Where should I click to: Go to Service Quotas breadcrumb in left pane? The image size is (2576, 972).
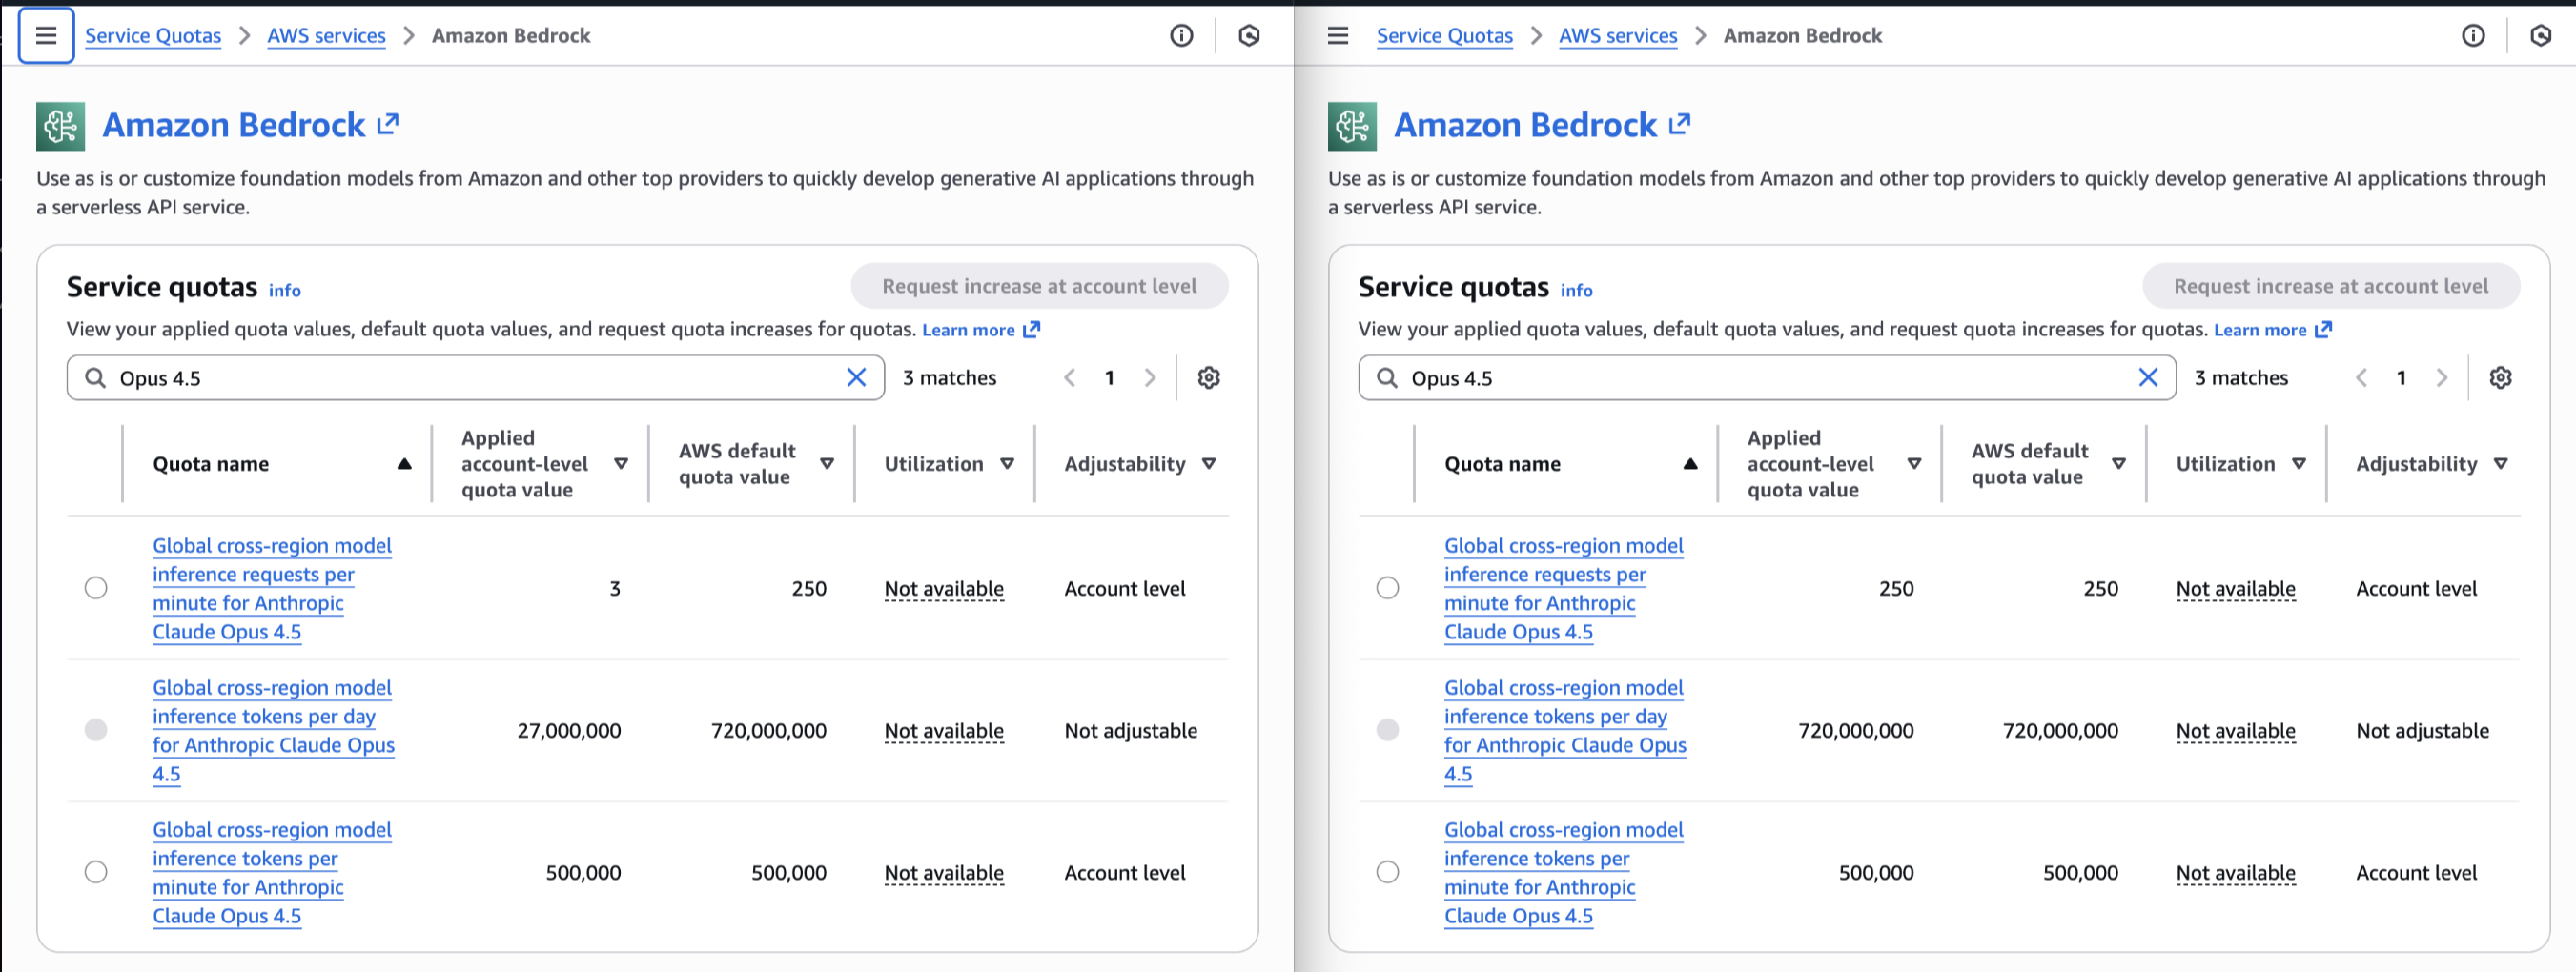(153, 36)
